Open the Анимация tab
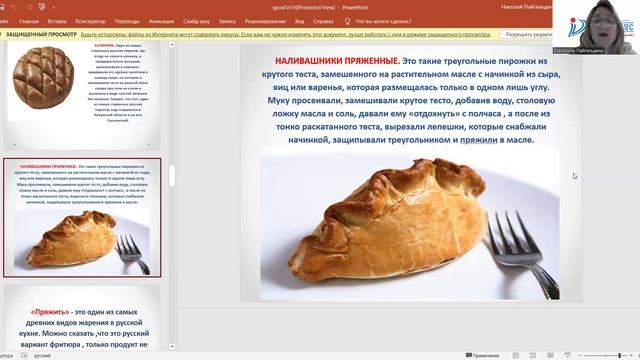 (161, 21)
